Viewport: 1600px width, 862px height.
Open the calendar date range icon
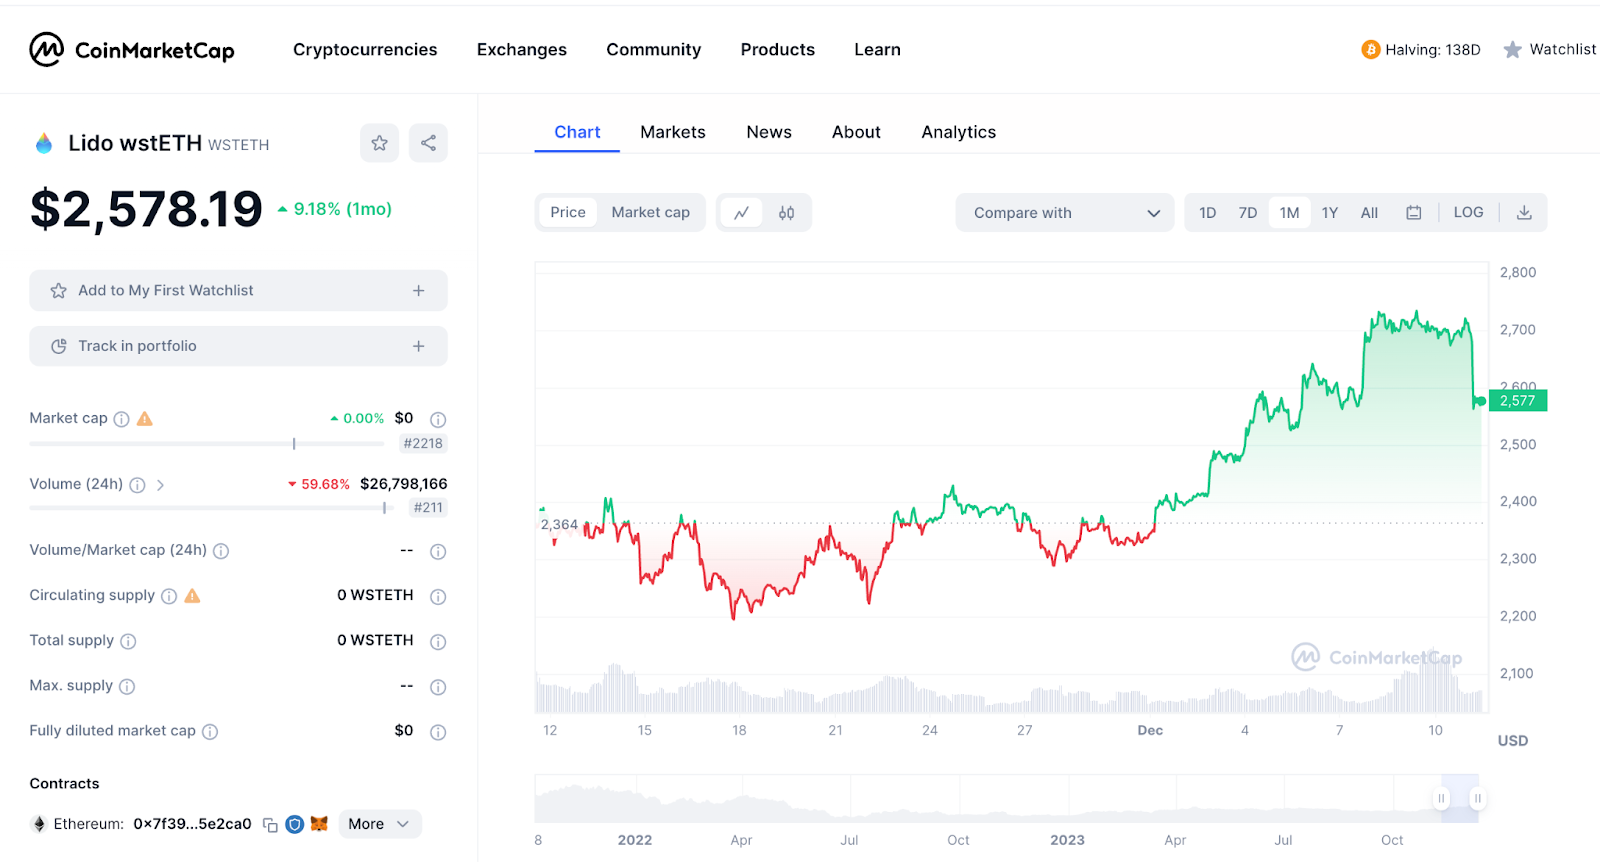(x=1413, y=212)
